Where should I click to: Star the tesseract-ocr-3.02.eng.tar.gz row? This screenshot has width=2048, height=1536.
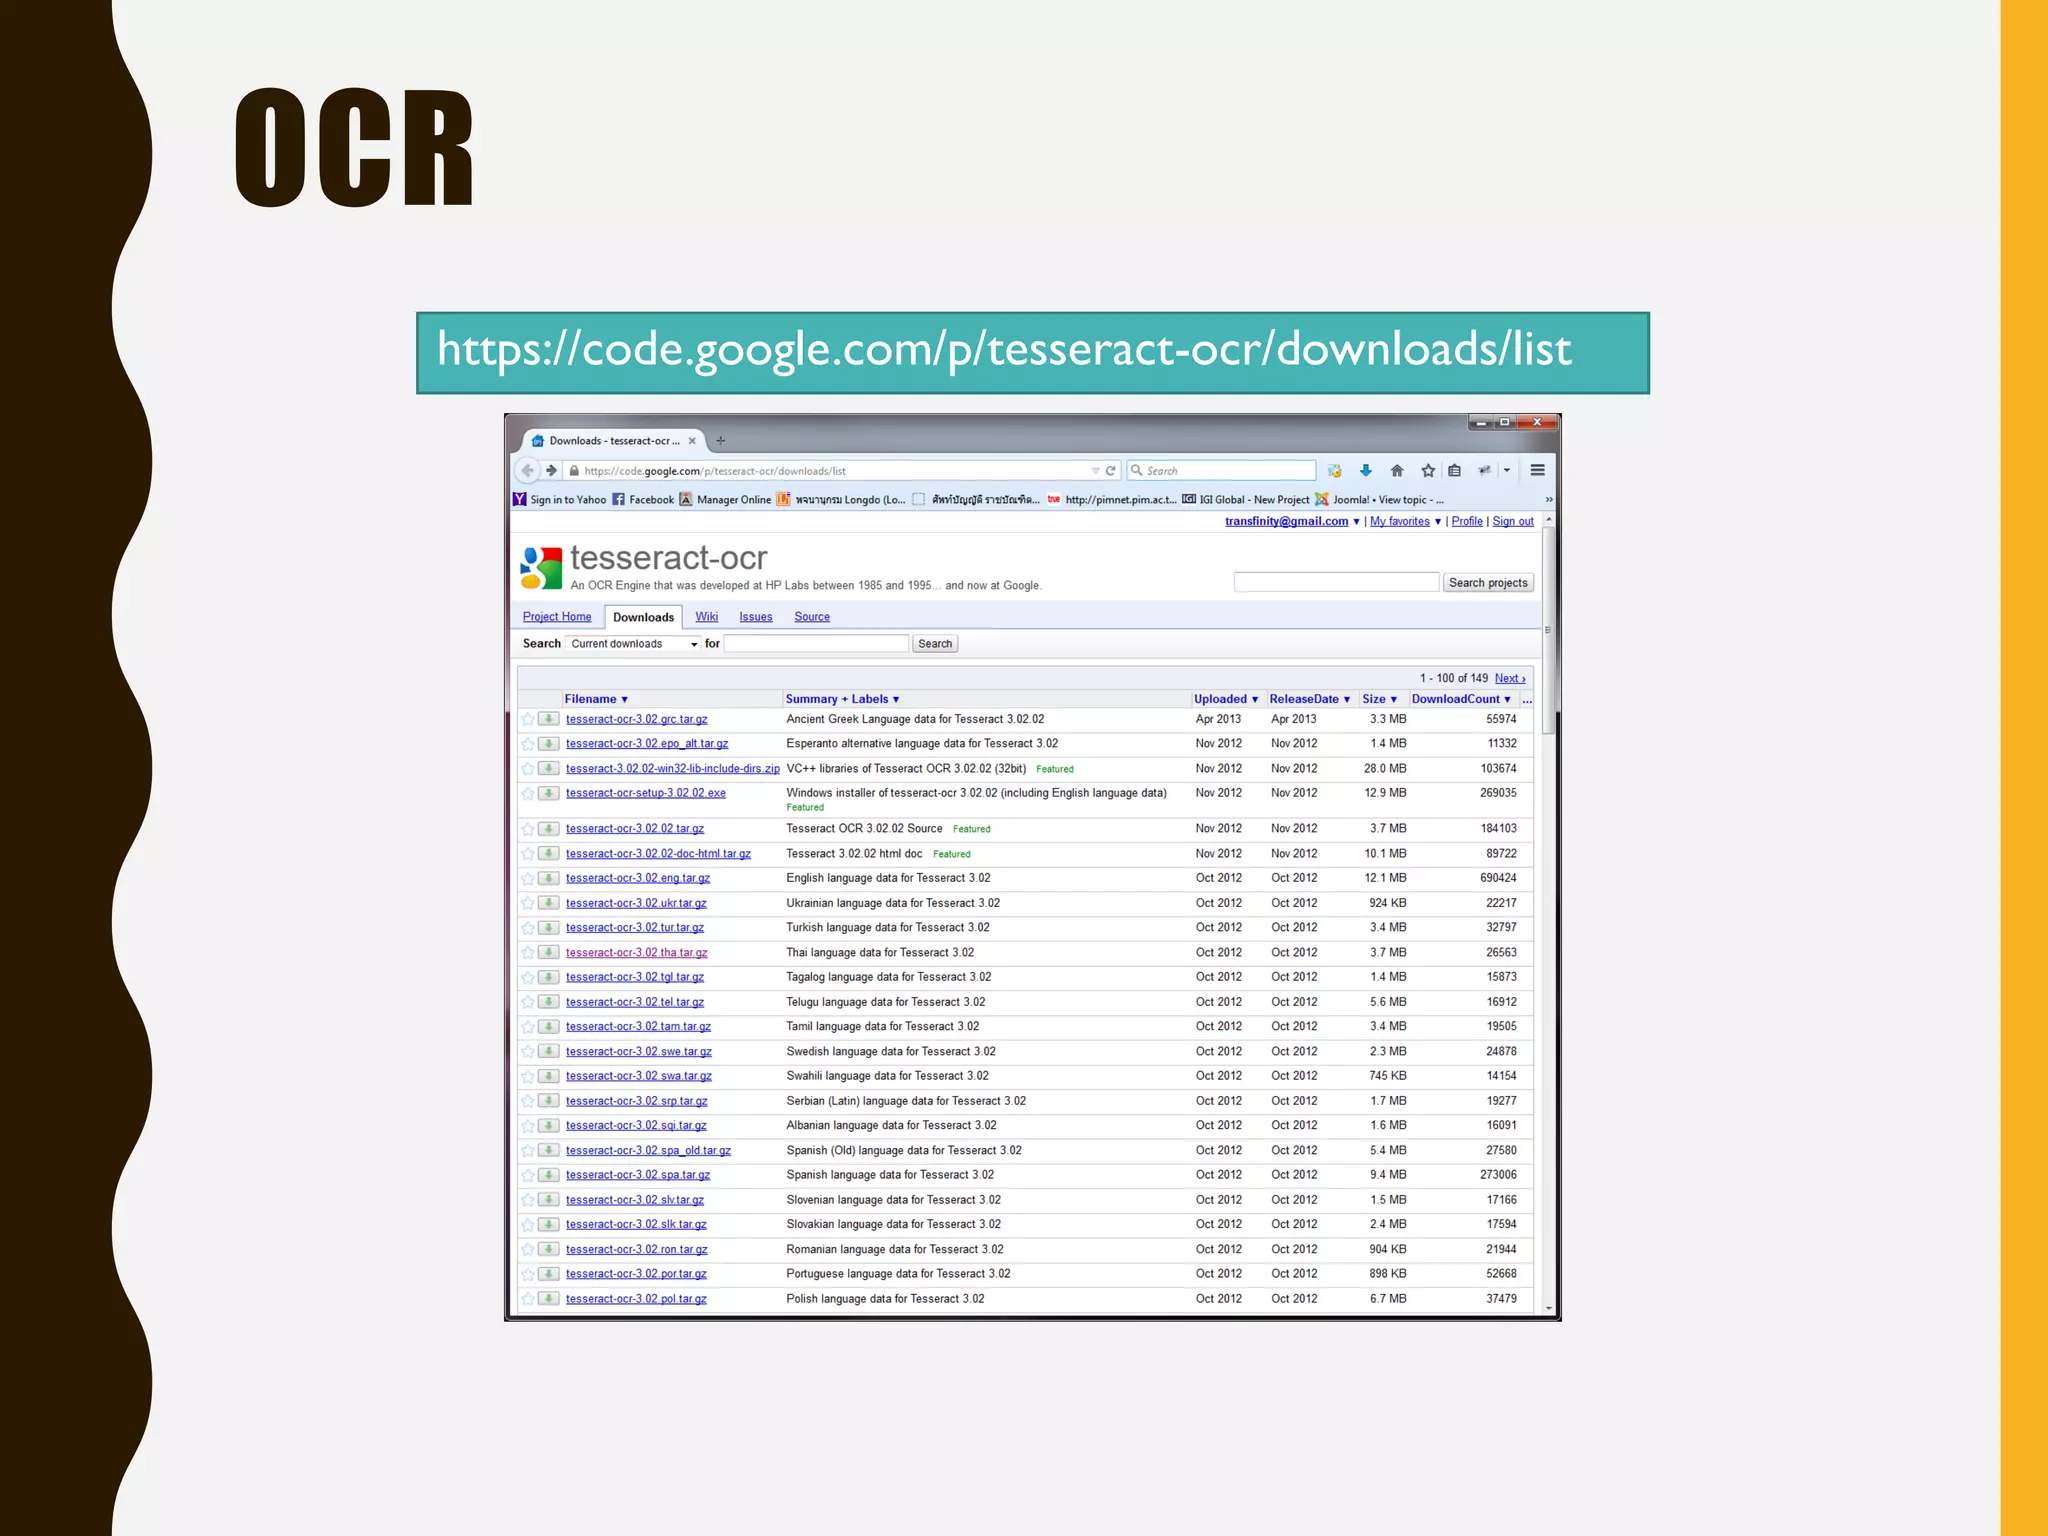pyautogui.click(x=528, y=878)
